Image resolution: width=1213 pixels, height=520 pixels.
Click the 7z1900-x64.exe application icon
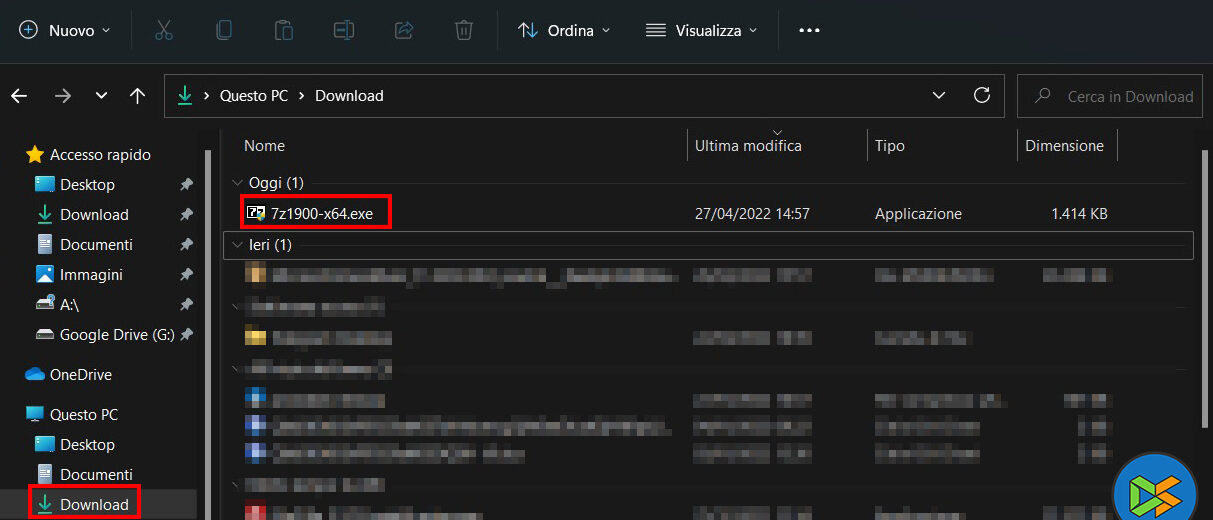[x=256, y=213]
